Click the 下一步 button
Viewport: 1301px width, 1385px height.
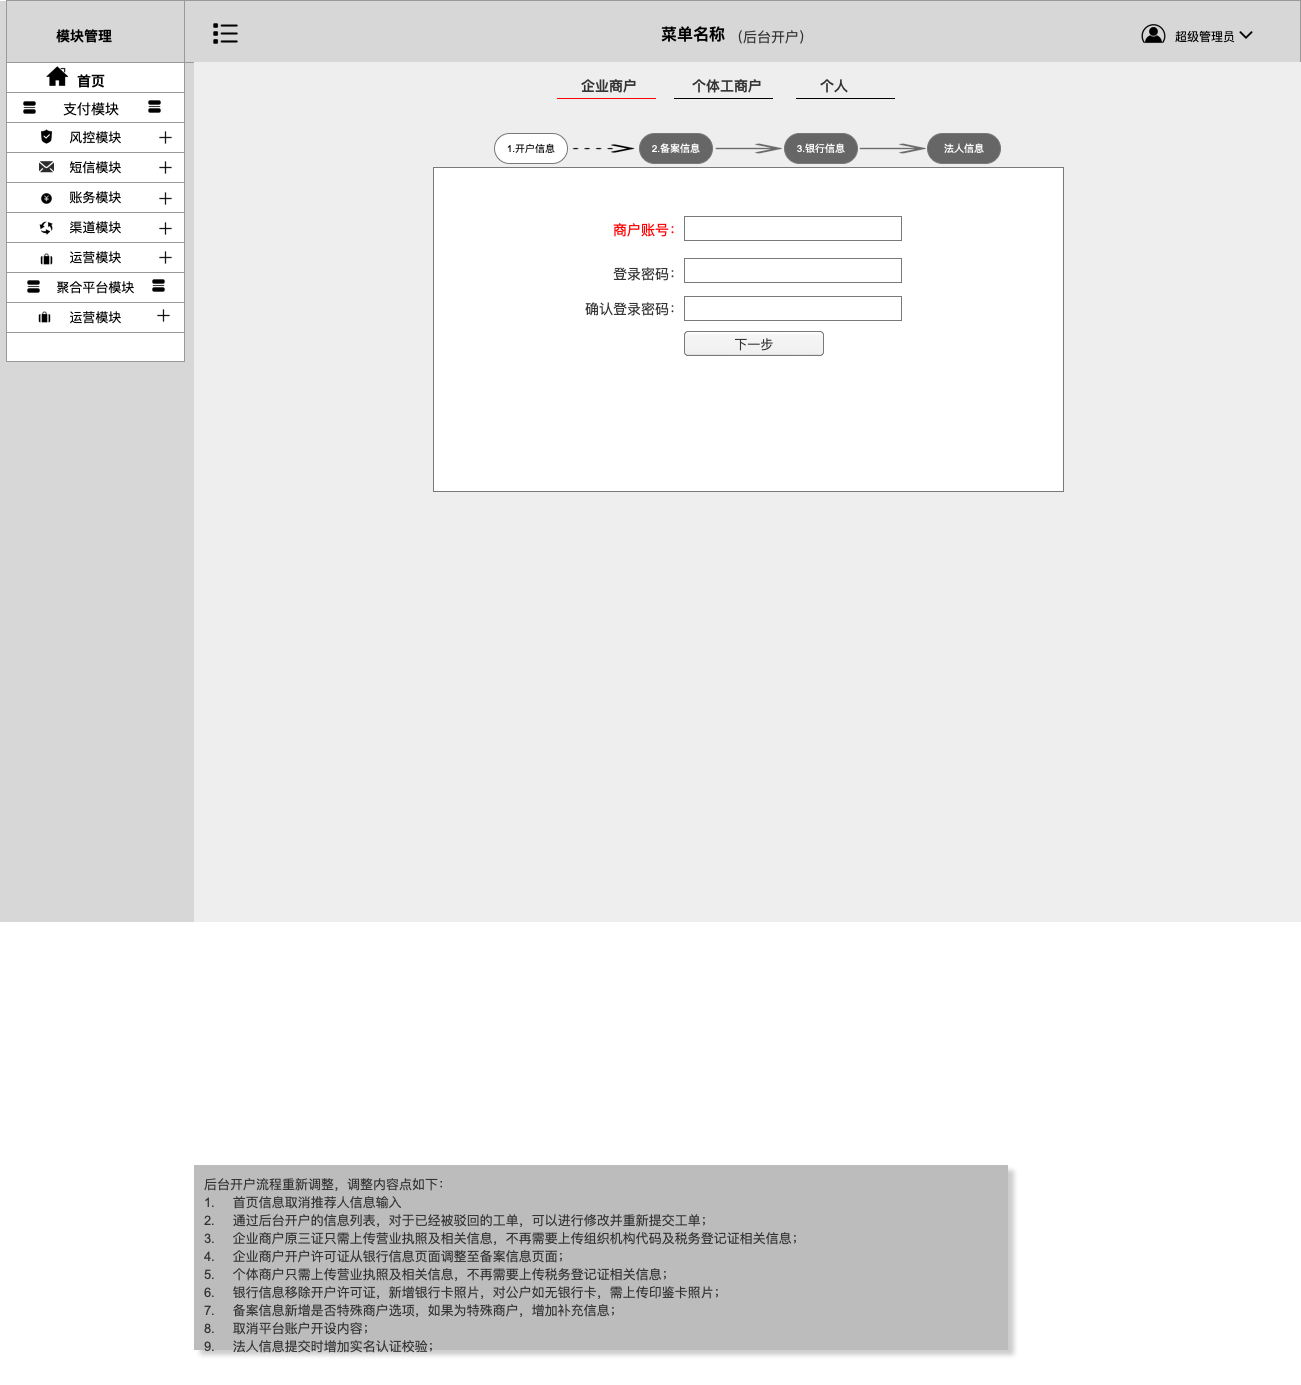coord(754,343)
